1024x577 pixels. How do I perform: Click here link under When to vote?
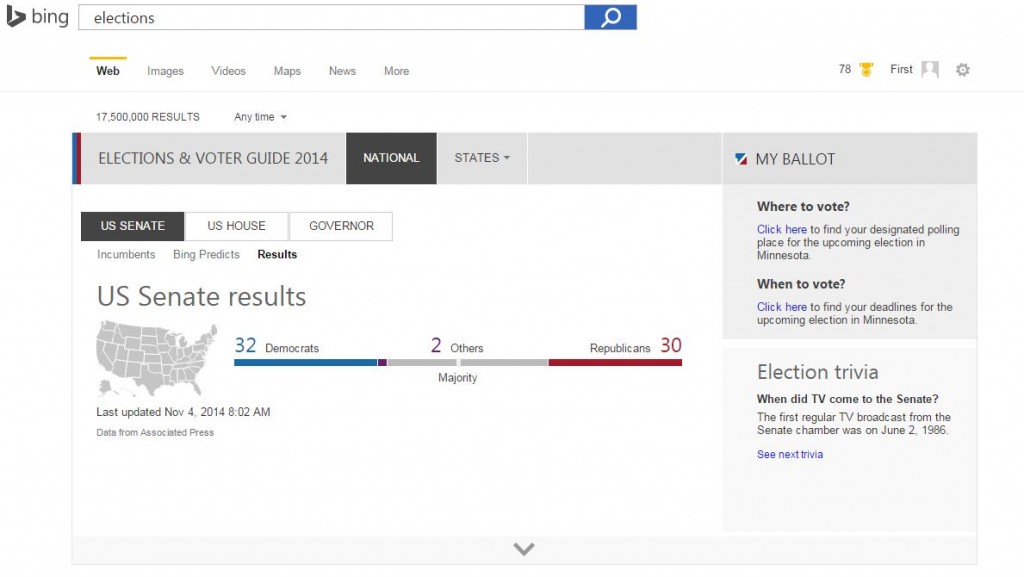point(782,307)
